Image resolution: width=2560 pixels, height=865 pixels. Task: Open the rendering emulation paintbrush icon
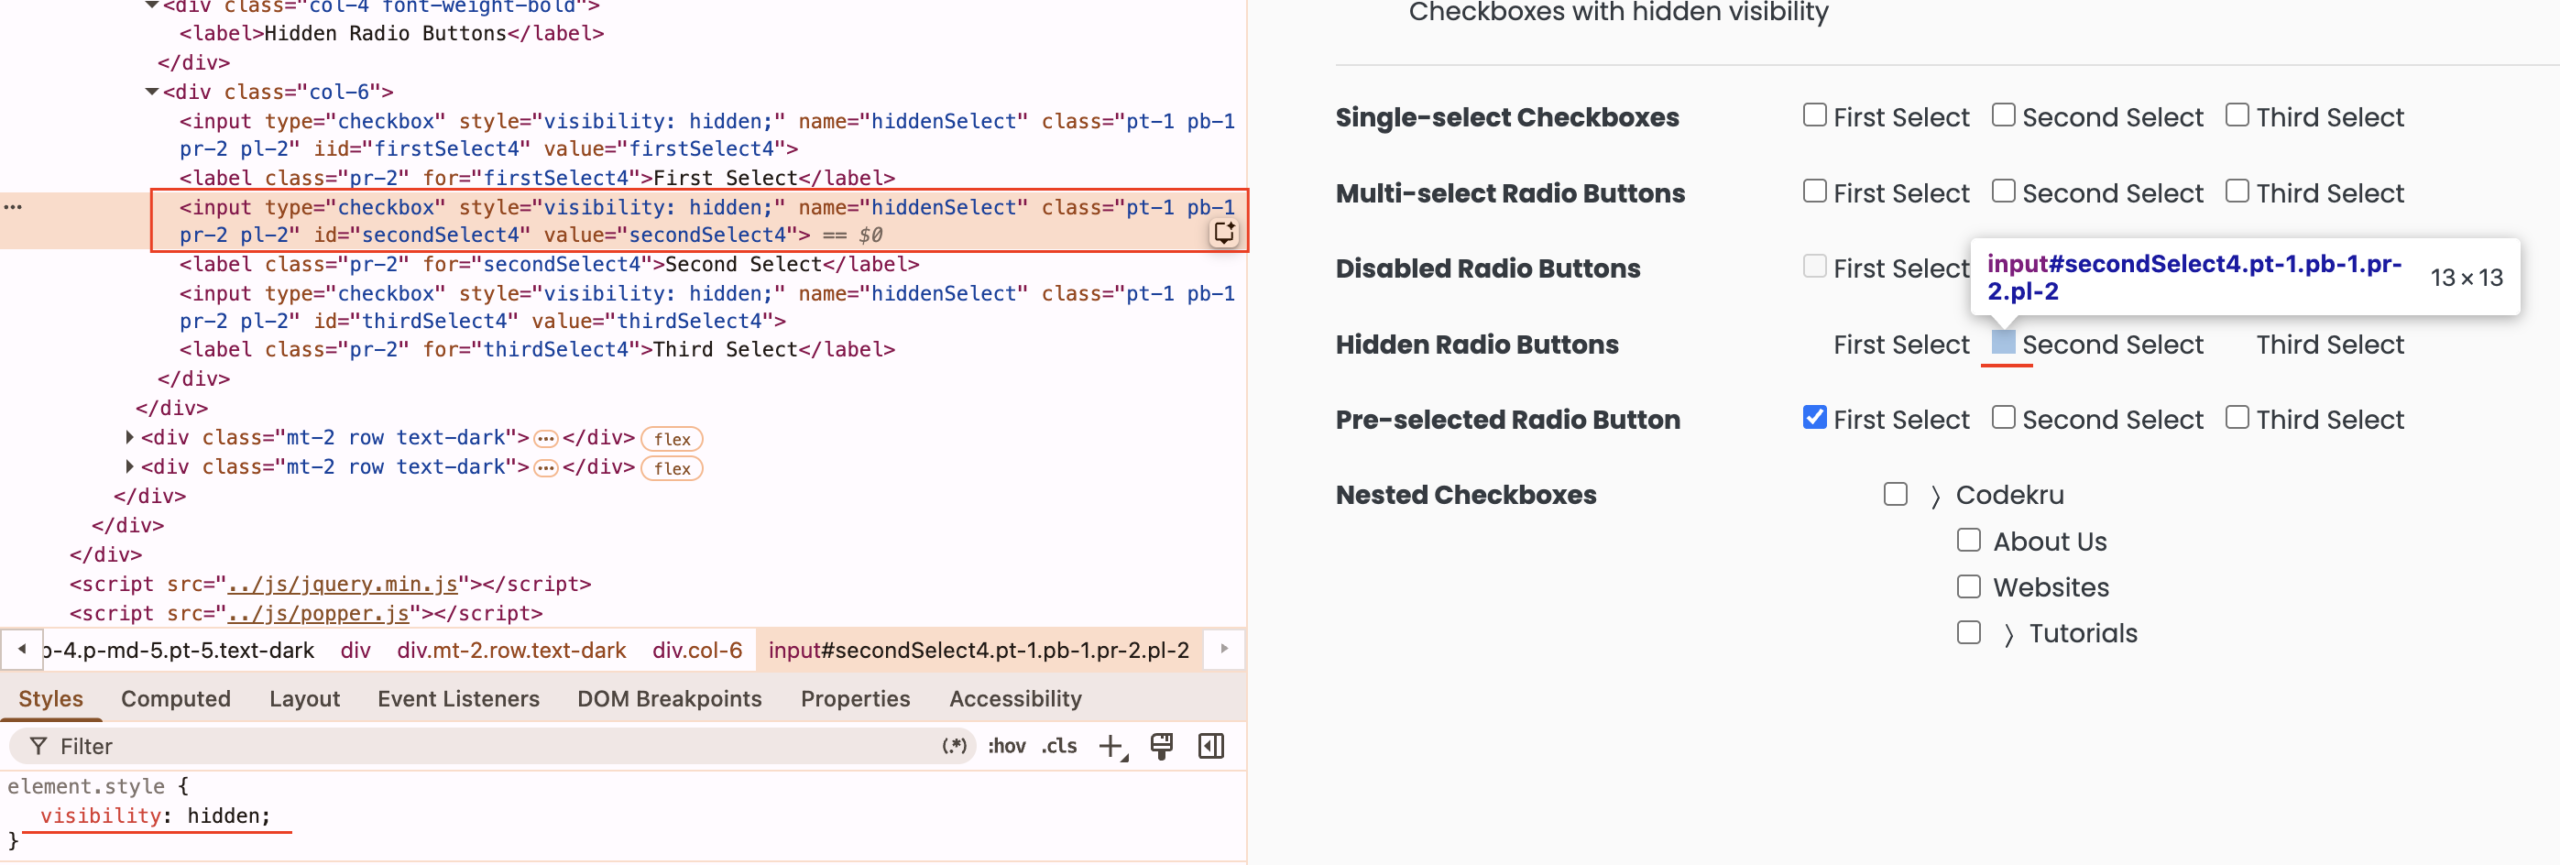(x=1161, y=746)
